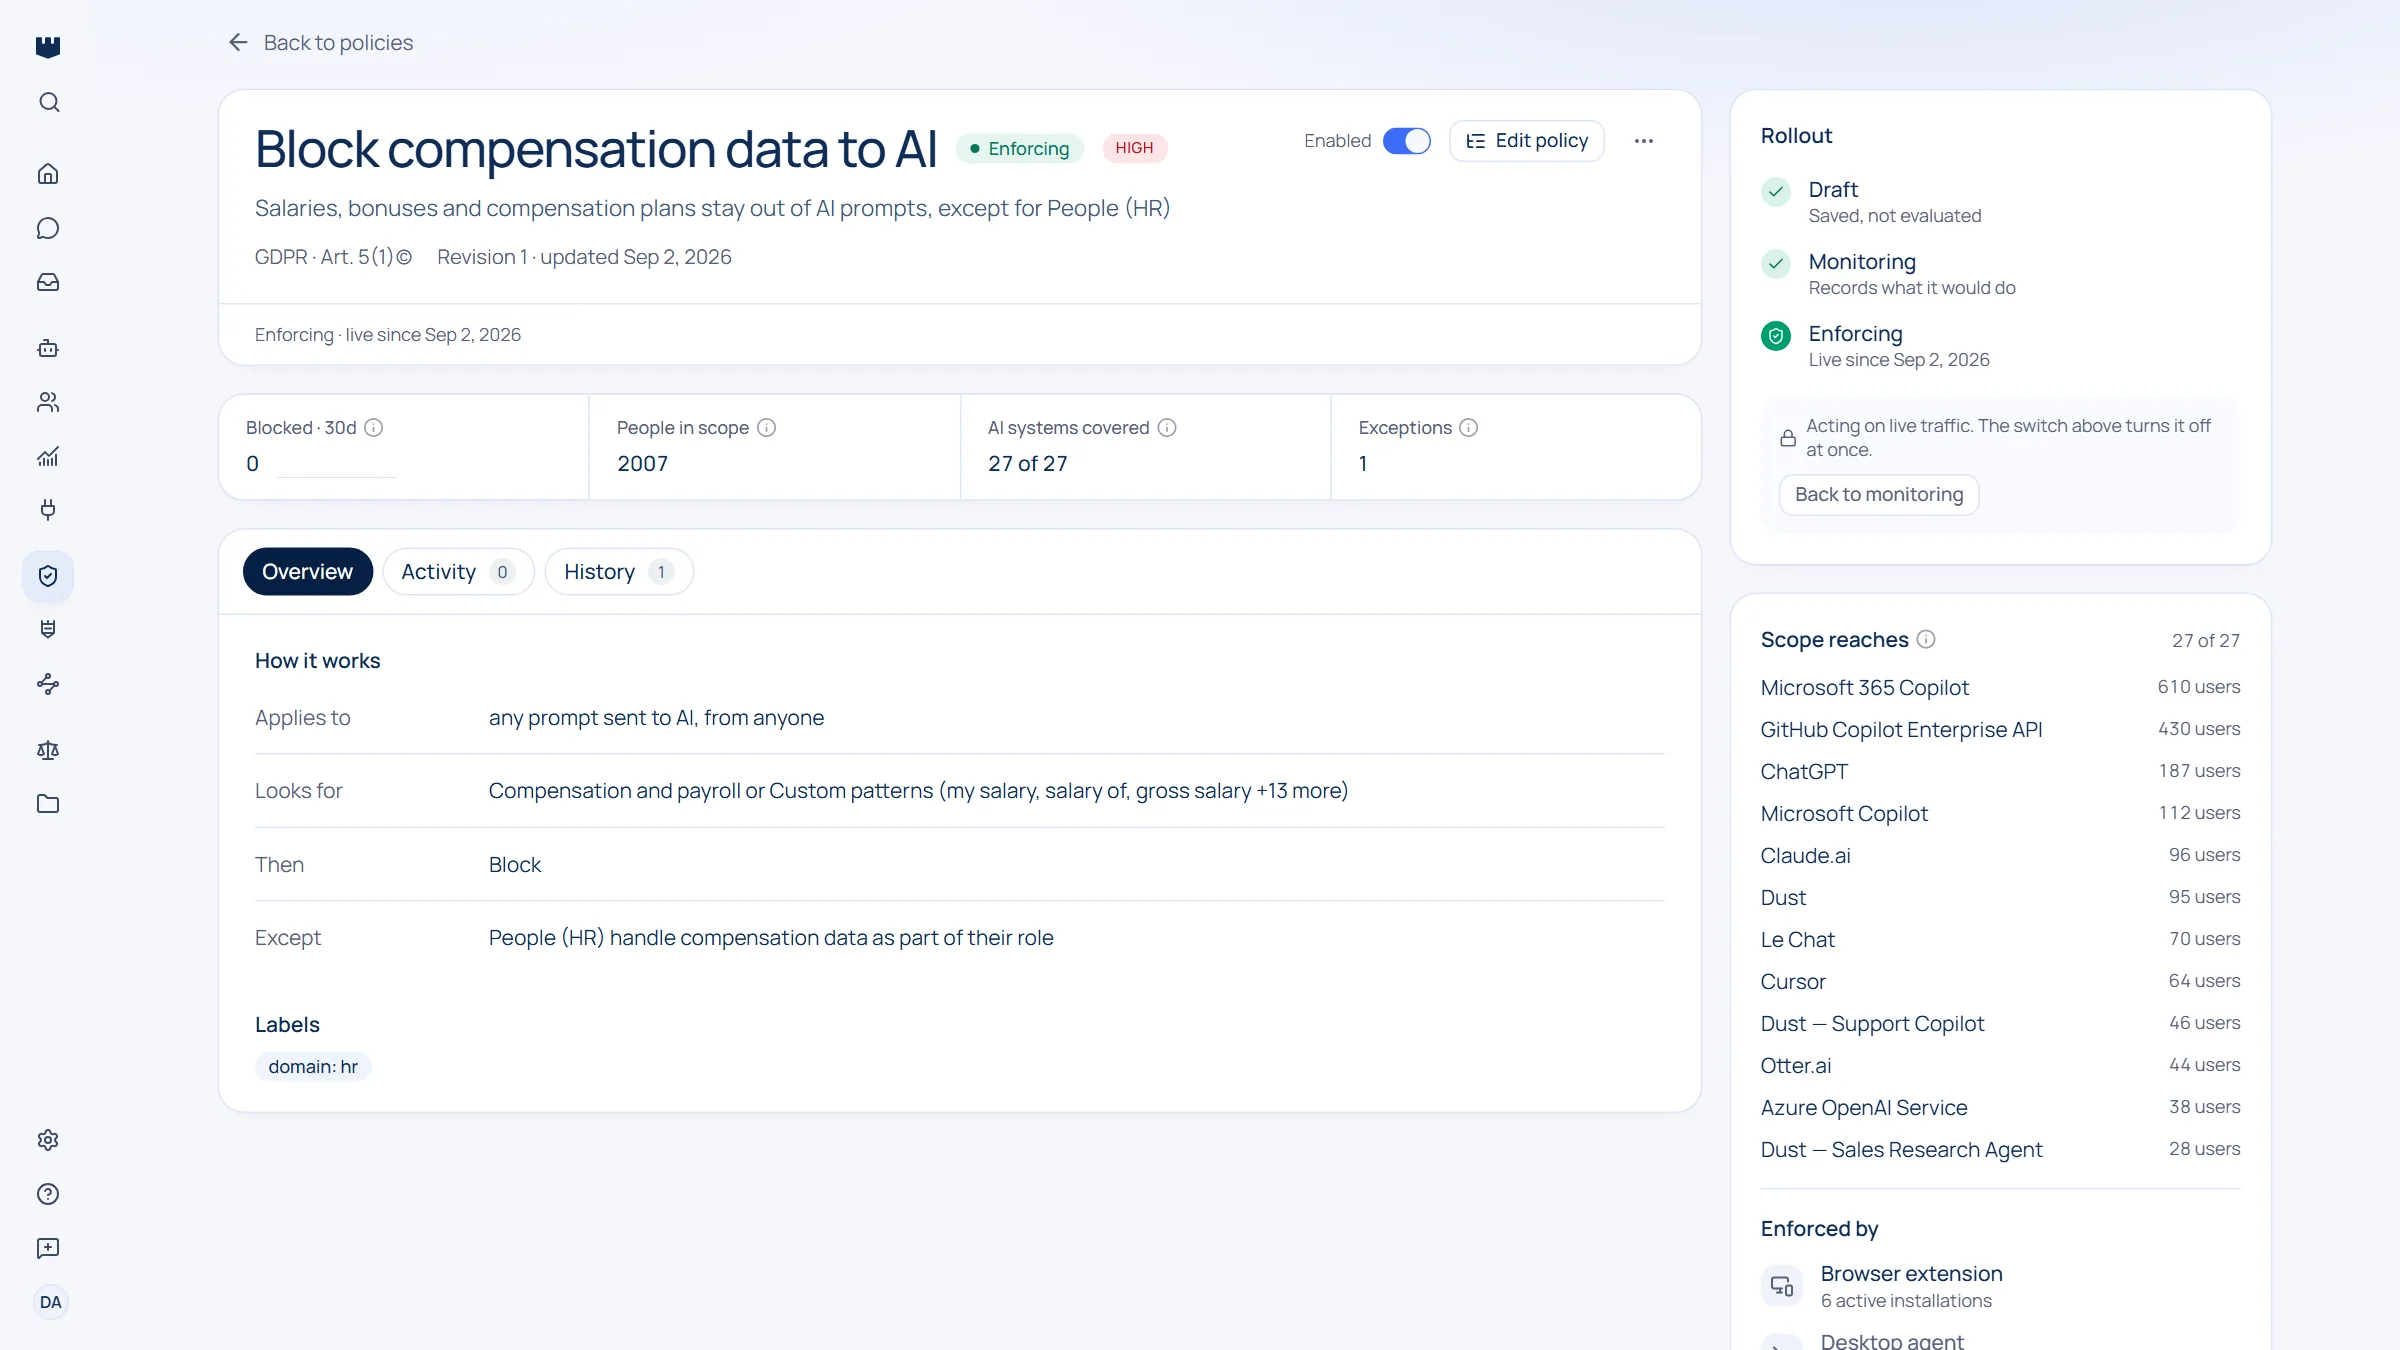Open the inbox tray sidebar icon
2400x1350 pixels.
point(48,282)
